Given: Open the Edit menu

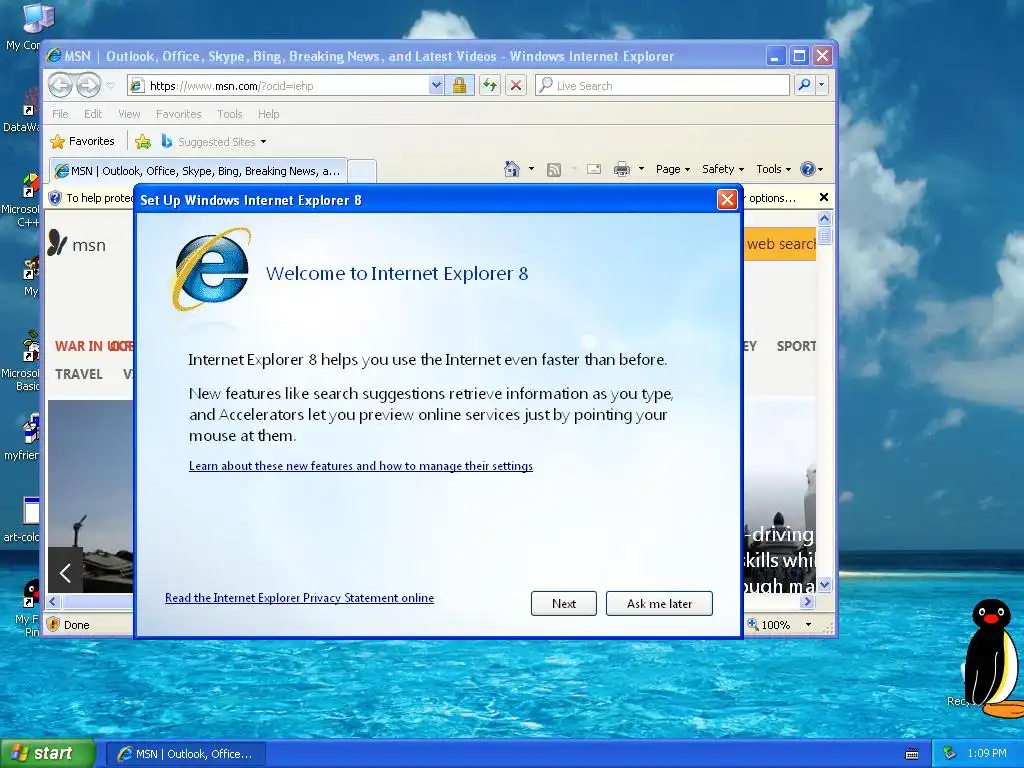Looking at the screenshot, I should pyautogui.click(x=93, y=114).
